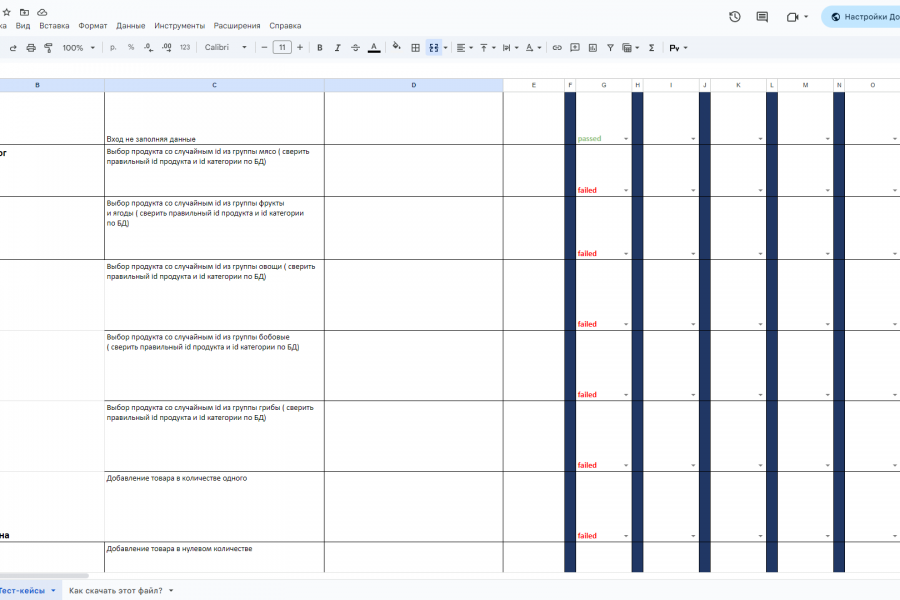This screenshot has width=900, height=600.
Task: Open the Calibri font dropdown
Action: [x=226, y=48]
